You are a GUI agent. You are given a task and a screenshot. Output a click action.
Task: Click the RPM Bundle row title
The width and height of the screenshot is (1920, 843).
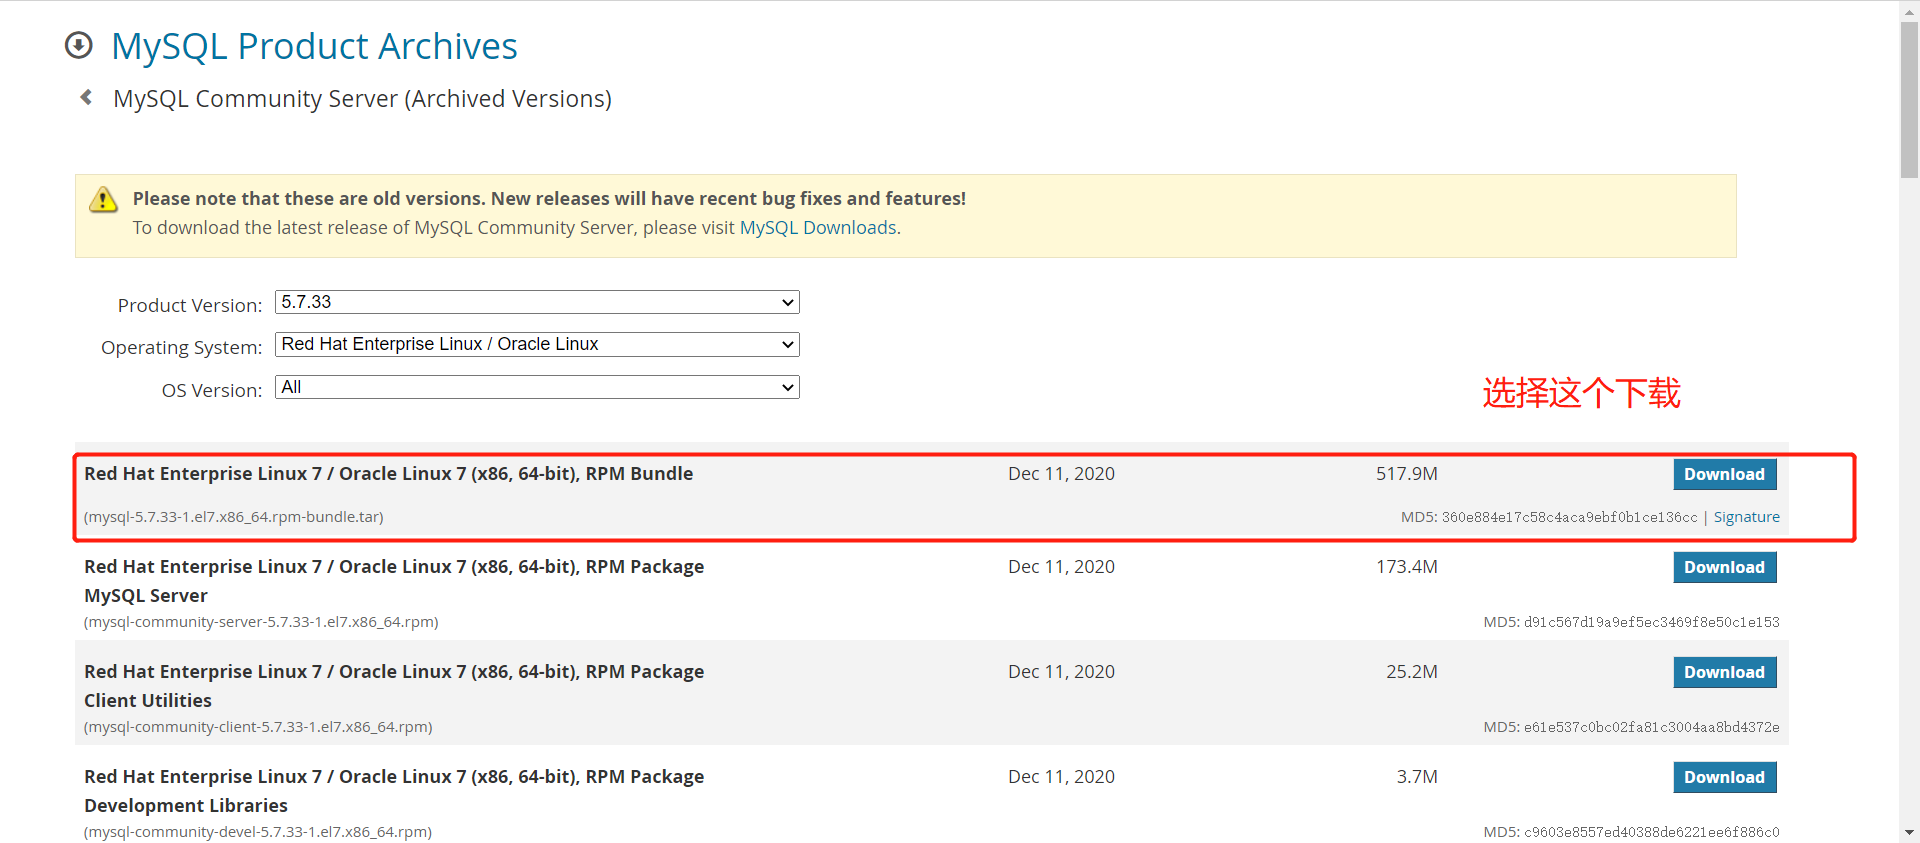388,474
